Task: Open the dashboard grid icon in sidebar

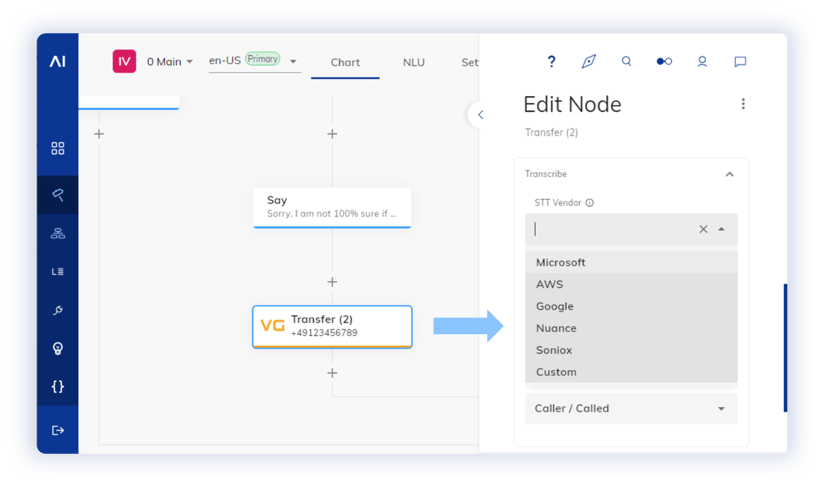Action: [x=57, y=148]
